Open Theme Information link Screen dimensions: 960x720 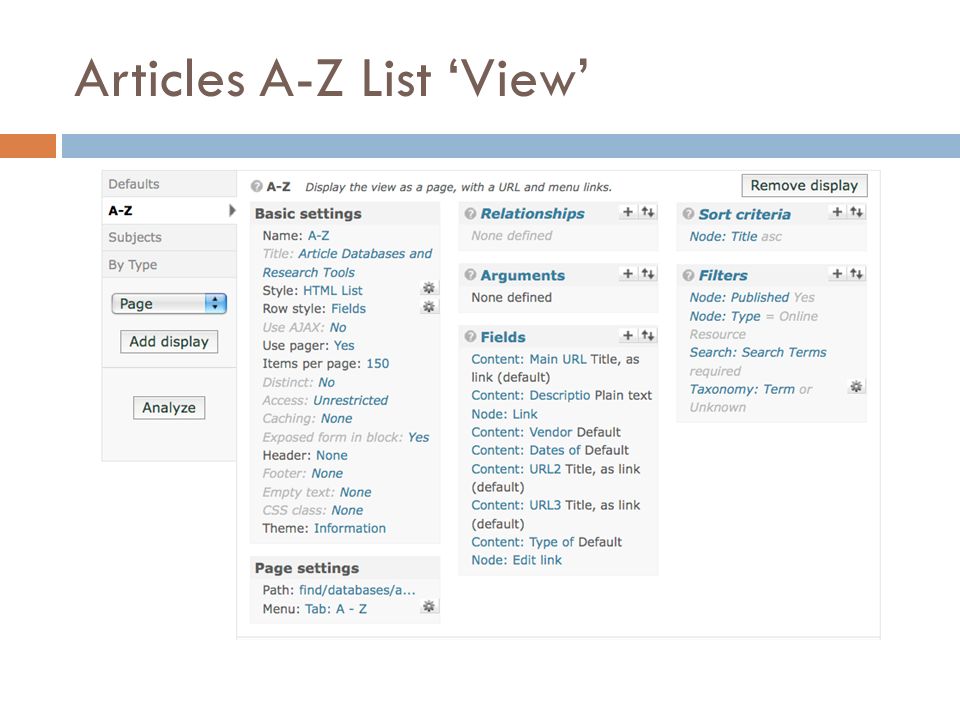pyautogui.click(x=350, y=528)
